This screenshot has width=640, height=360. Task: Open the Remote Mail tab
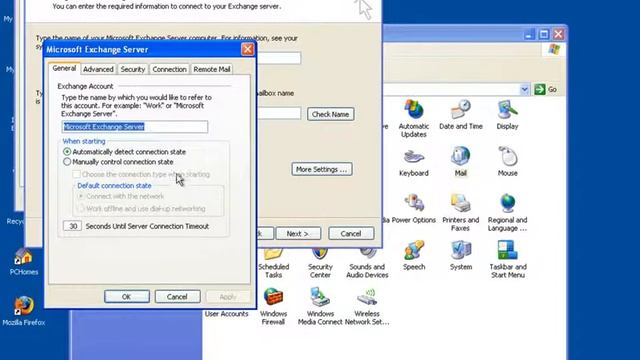point(212,69)
